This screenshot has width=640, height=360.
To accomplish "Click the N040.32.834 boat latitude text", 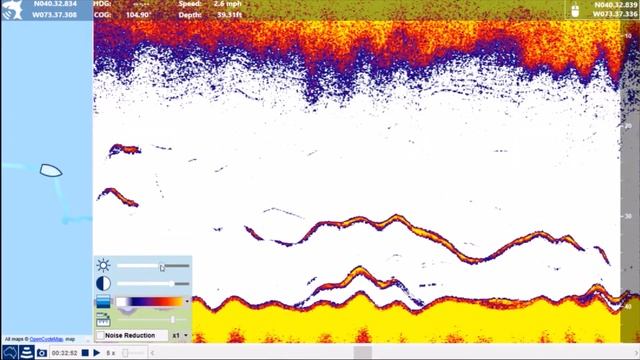I will [x=55, y=4].
